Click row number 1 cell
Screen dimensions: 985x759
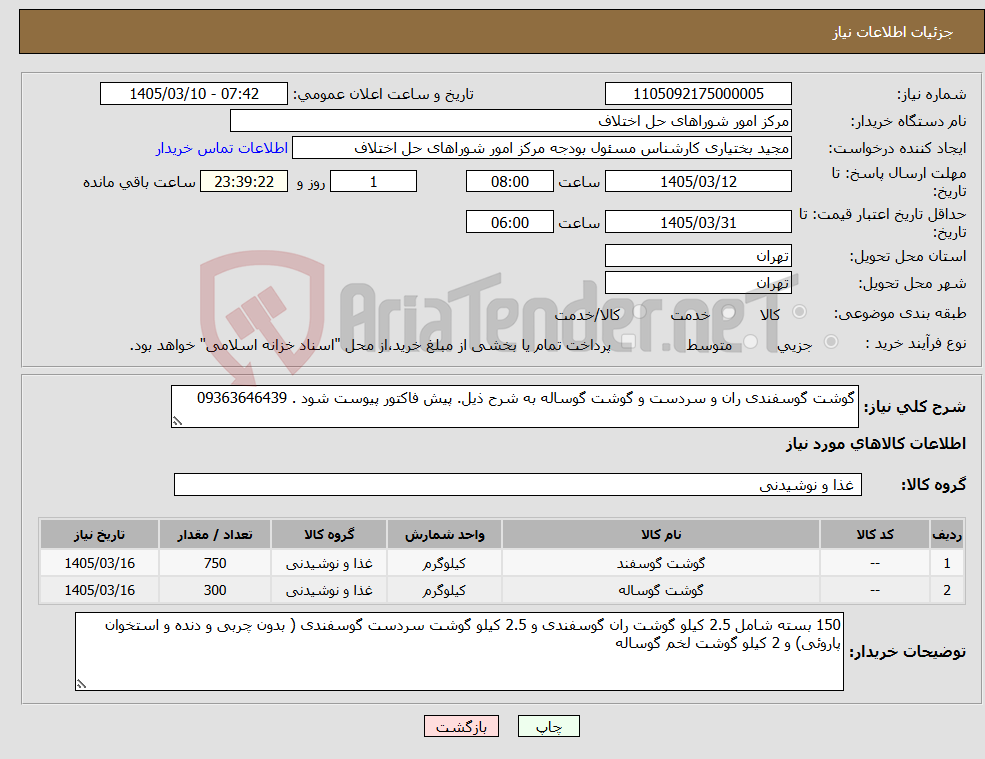pos(947,564)
